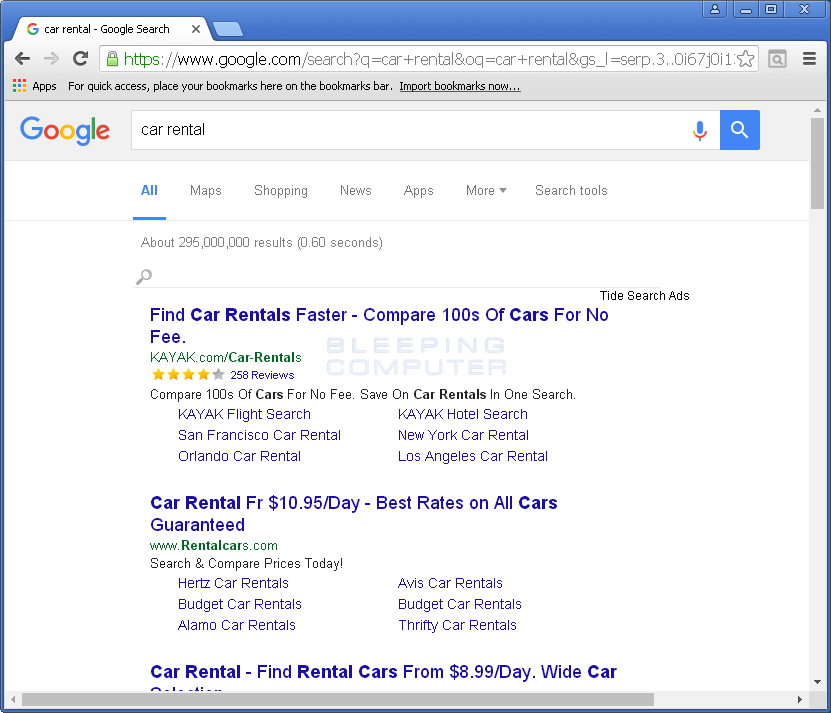The height and width of the screenshot is (713, 831).
Task: Click the green padlock security icon
Action: (x=112, y=59)
